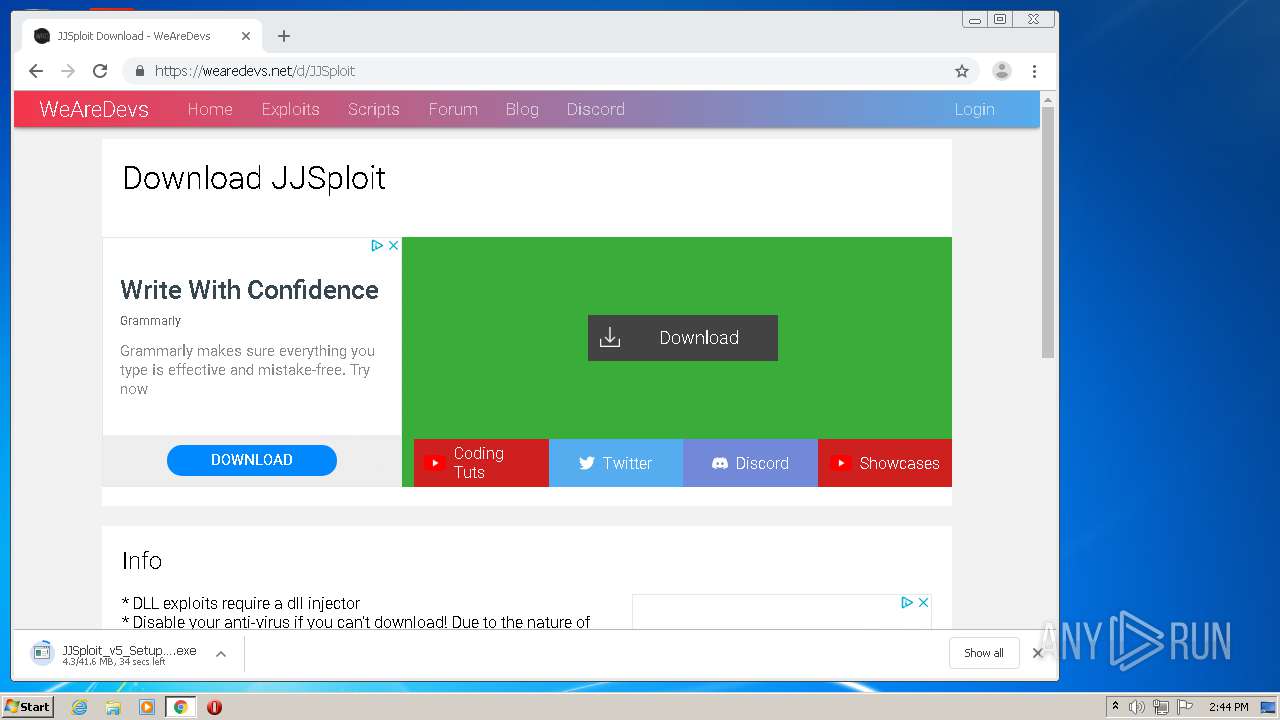This screenshot has height=720, width=1280.
Task: Click AdChoices icon on Grammarly ad
Action: click(x=377, y=245)
